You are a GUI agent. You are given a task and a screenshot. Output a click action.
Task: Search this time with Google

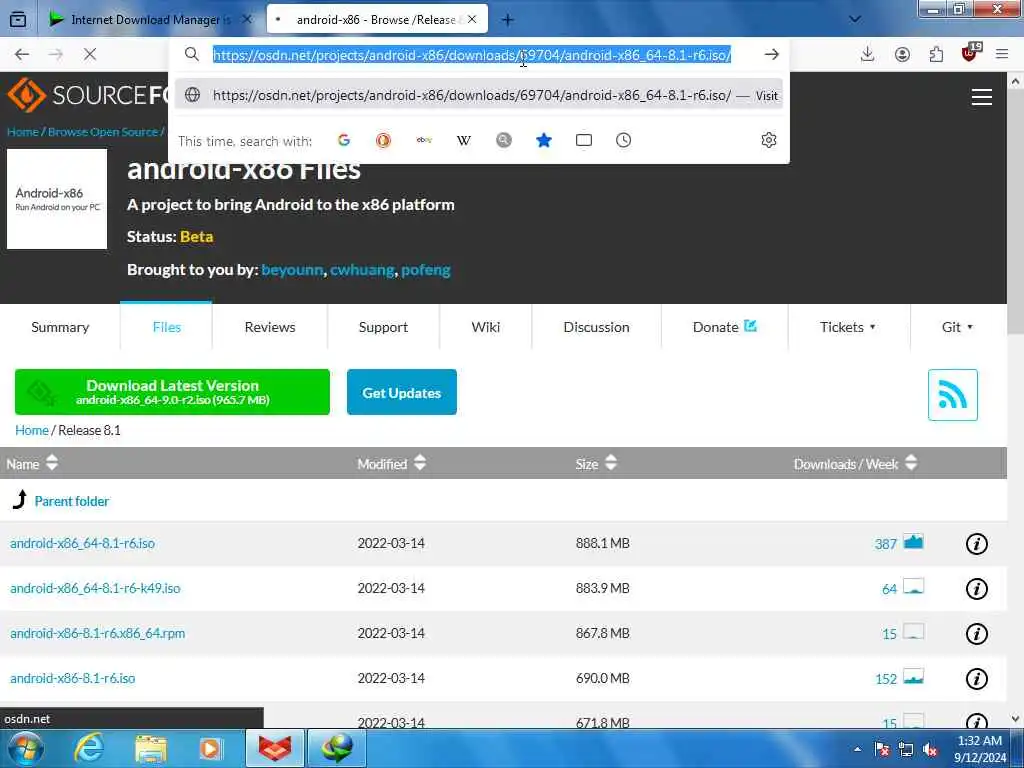tap(344, 140)
